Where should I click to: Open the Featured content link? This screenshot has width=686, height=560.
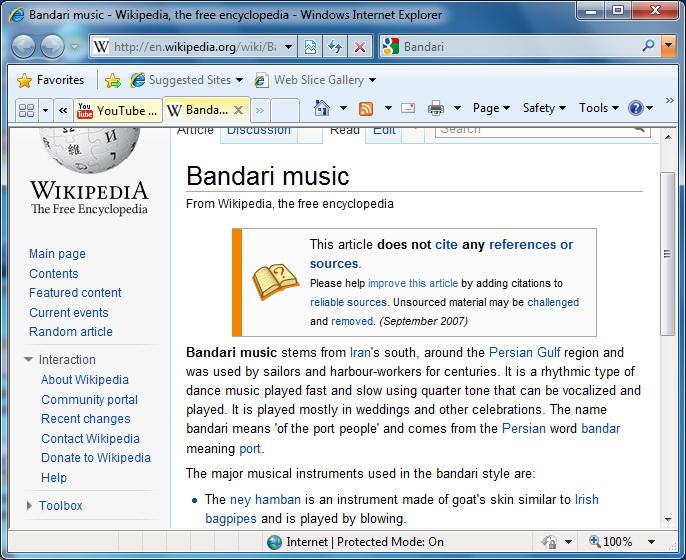[x=75, y=293]
